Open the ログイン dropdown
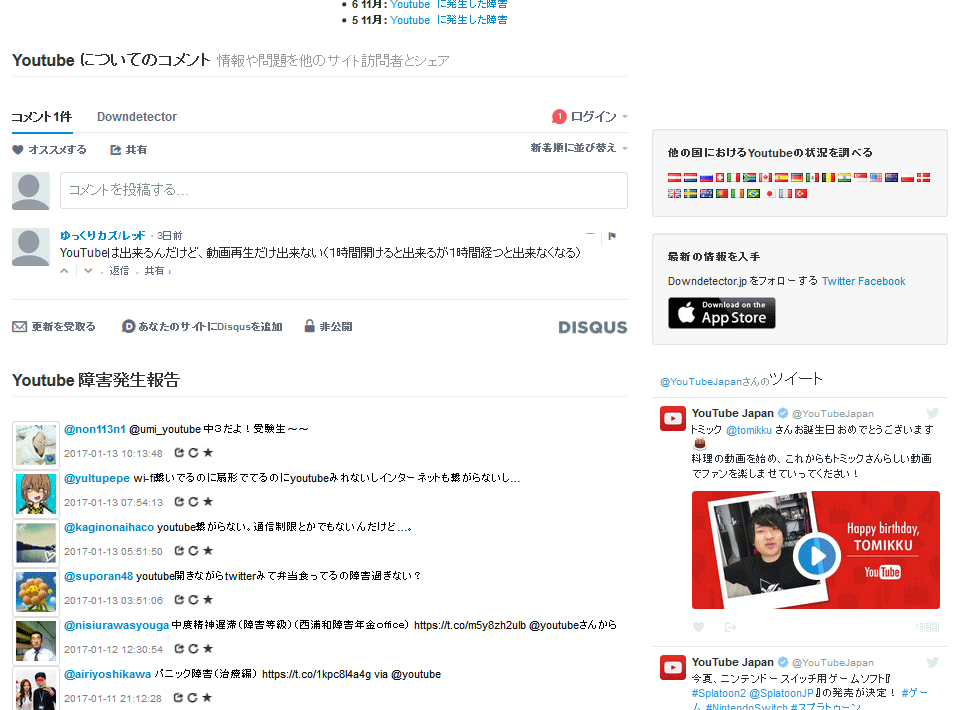The width and height of the screenshot is (954, 710). [x=598, y=116]
